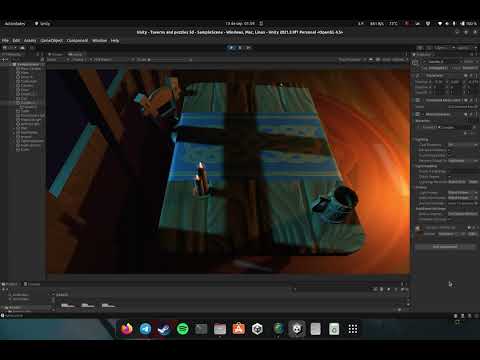Open the Files app from the dock
Screen dimensions: 480x360
tap(220, 329)
